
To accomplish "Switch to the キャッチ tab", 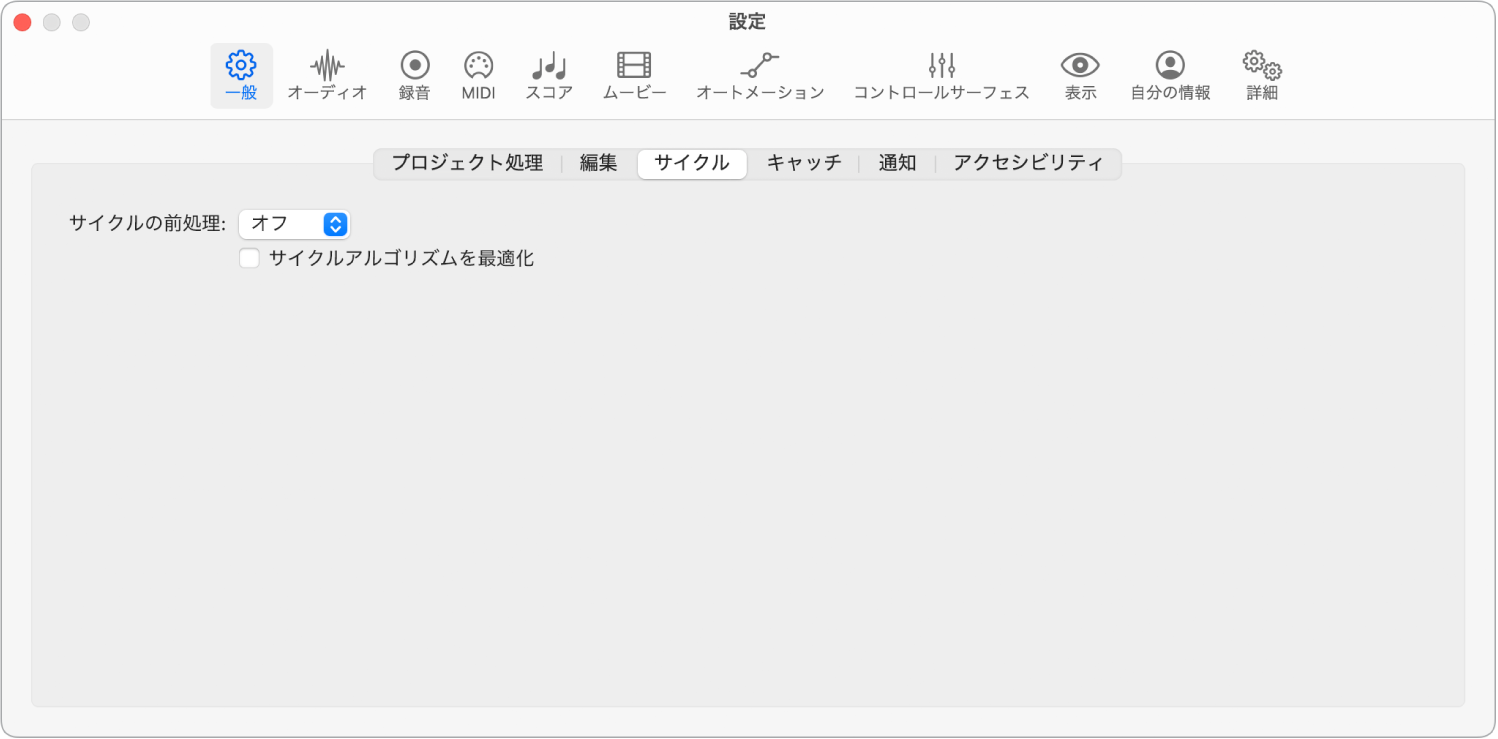I will click(x=804, y=164).
